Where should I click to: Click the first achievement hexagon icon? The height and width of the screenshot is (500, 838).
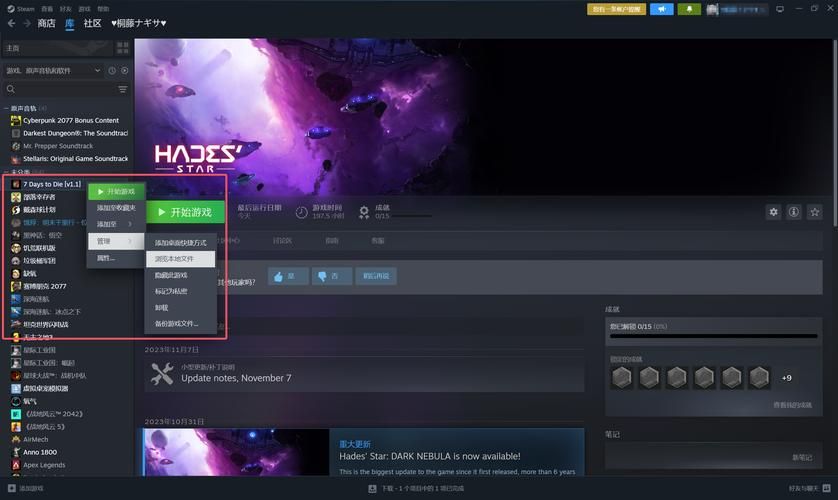pos(622,378)
